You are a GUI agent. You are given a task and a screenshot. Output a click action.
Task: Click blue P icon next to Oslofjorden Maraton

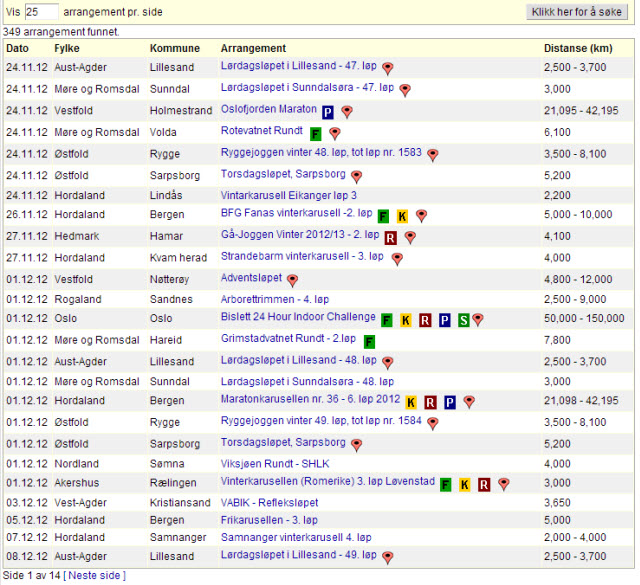328,112
